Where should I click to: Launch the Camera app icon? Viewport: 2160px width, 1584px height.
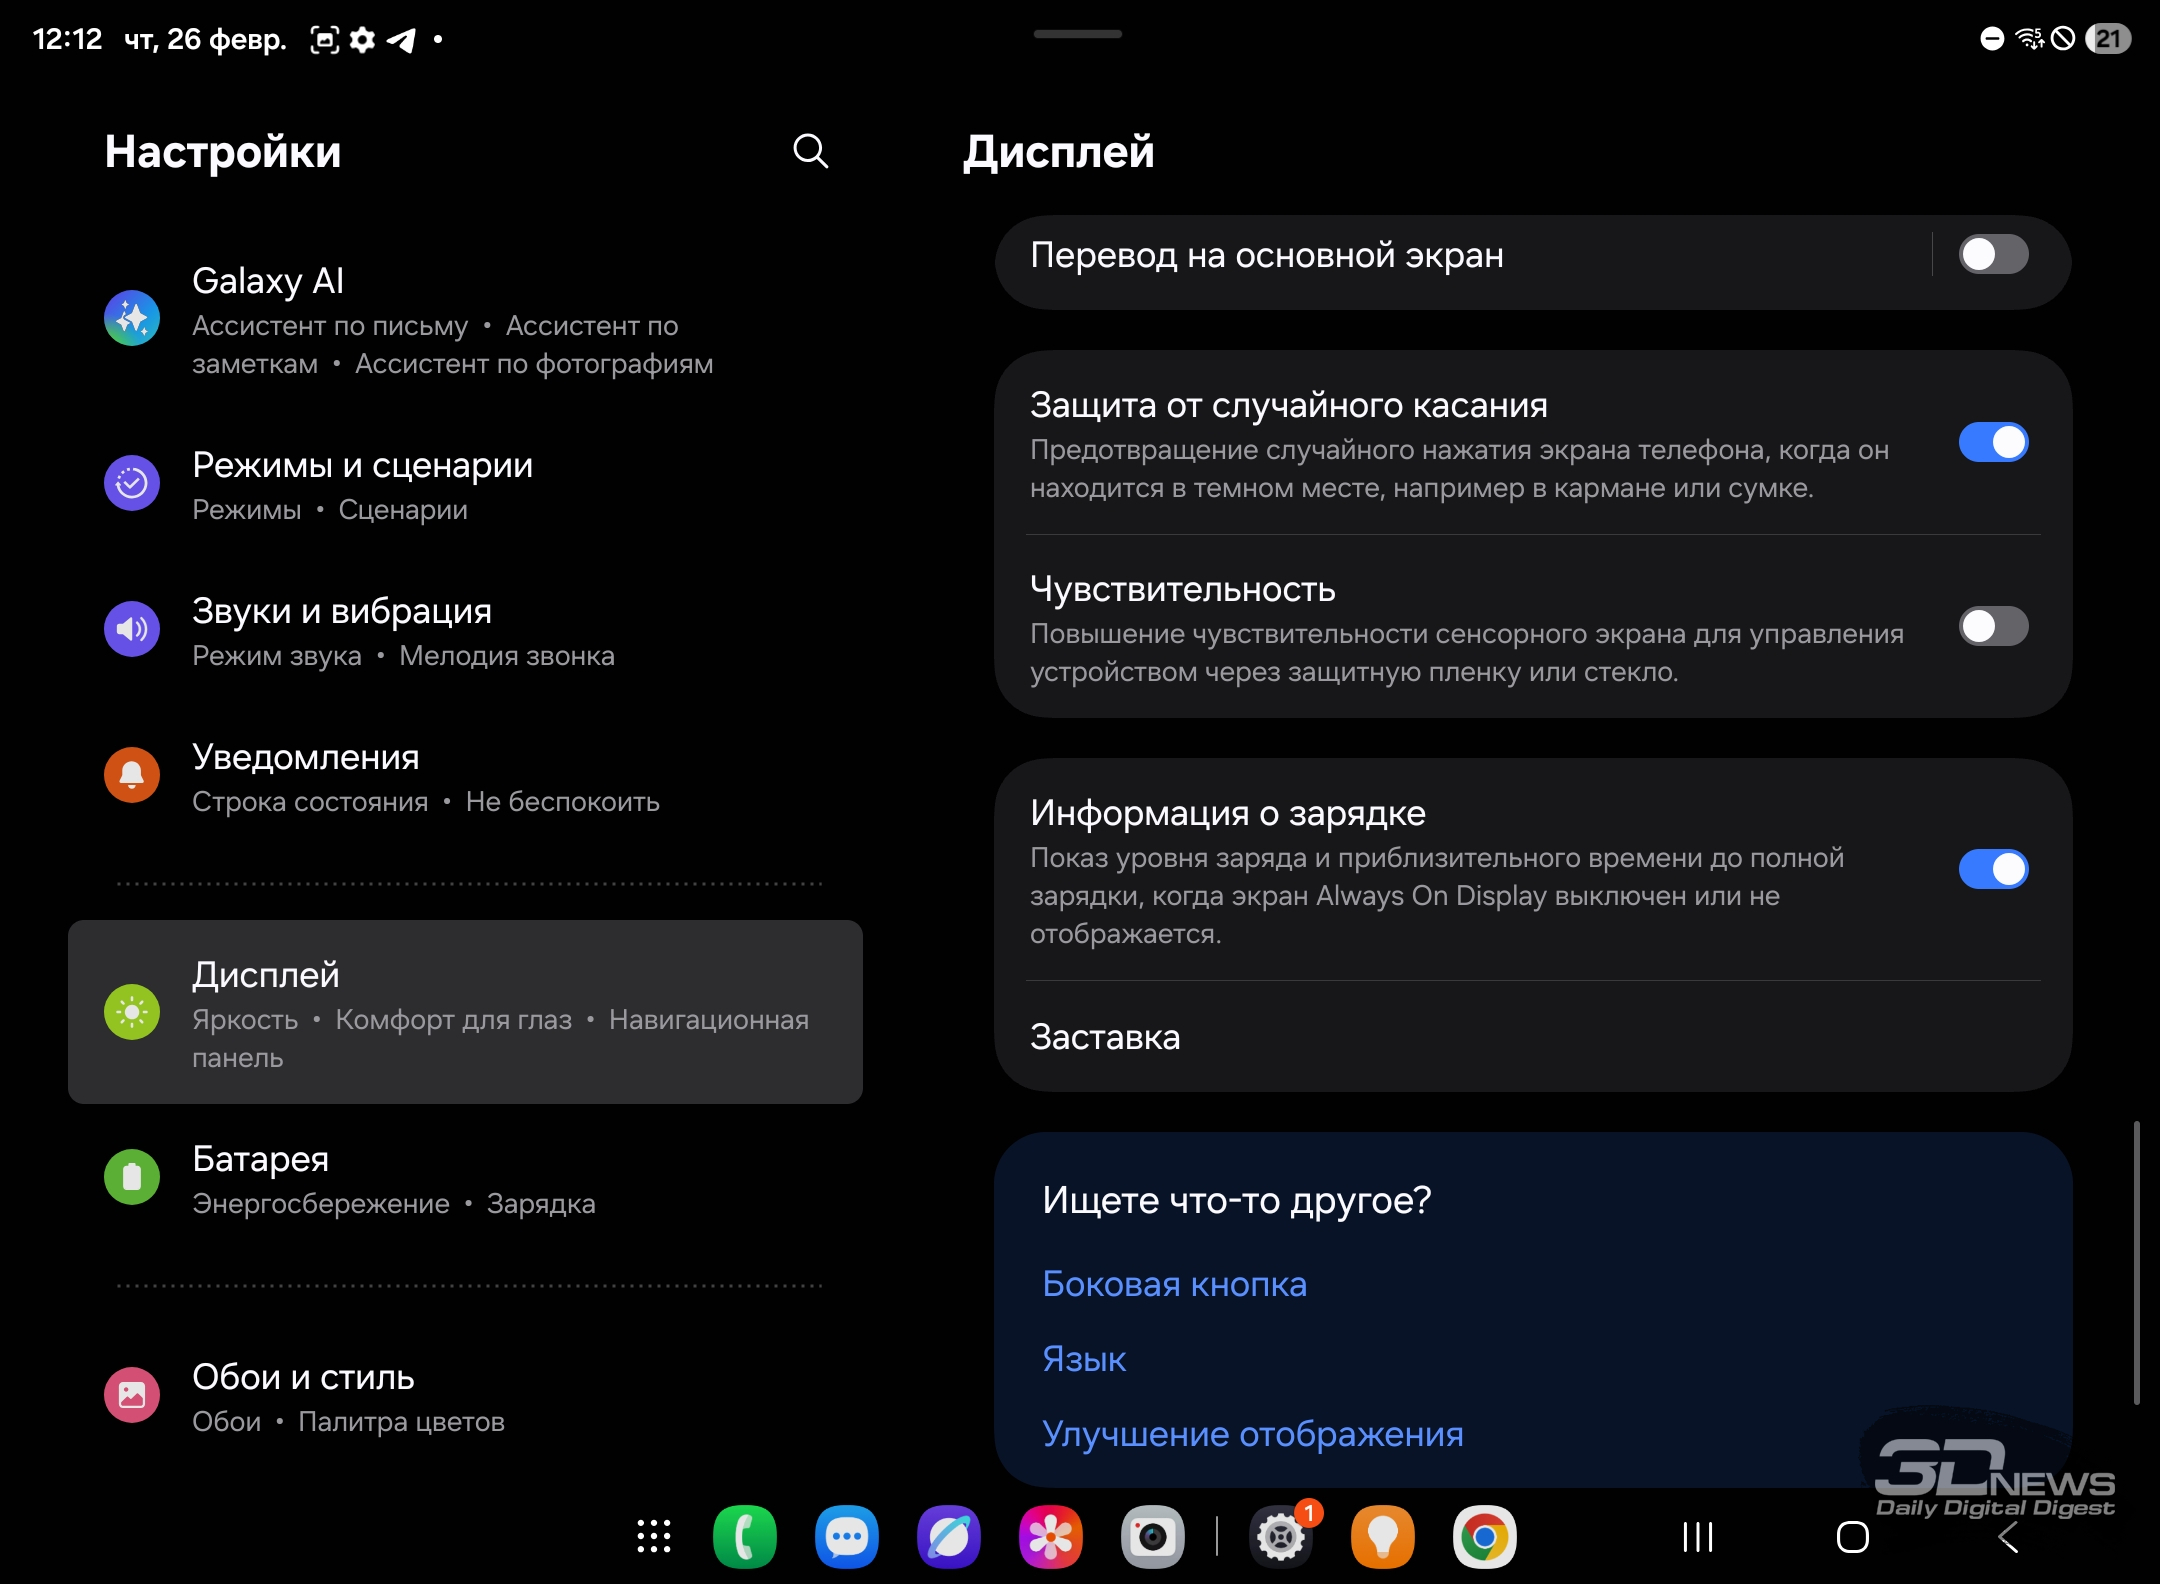(1152, 1536)
